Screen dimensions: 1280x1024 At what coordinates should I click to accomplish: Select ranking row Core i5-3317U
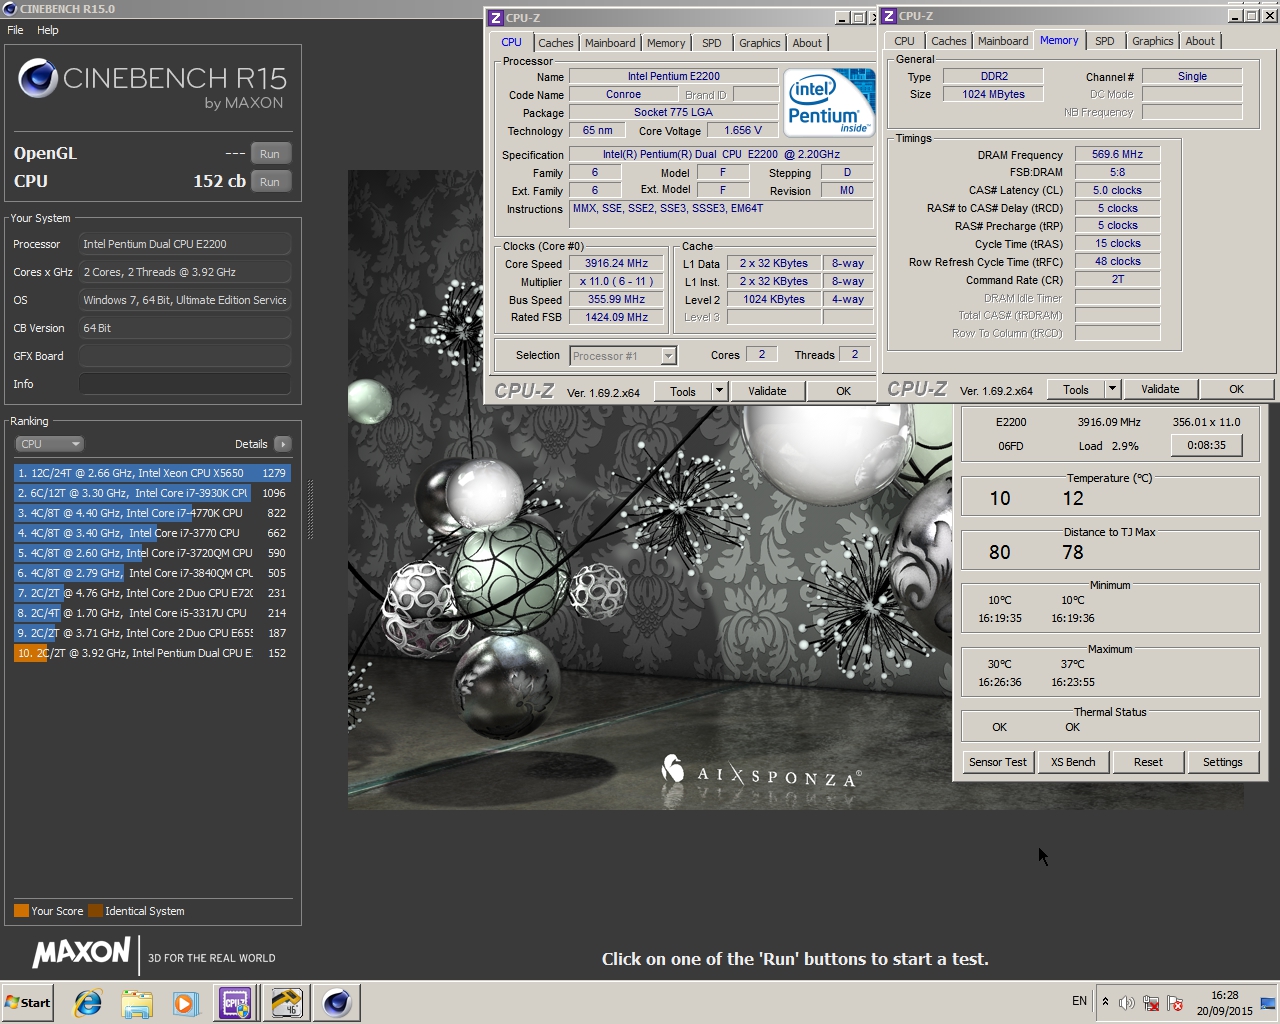152,613
